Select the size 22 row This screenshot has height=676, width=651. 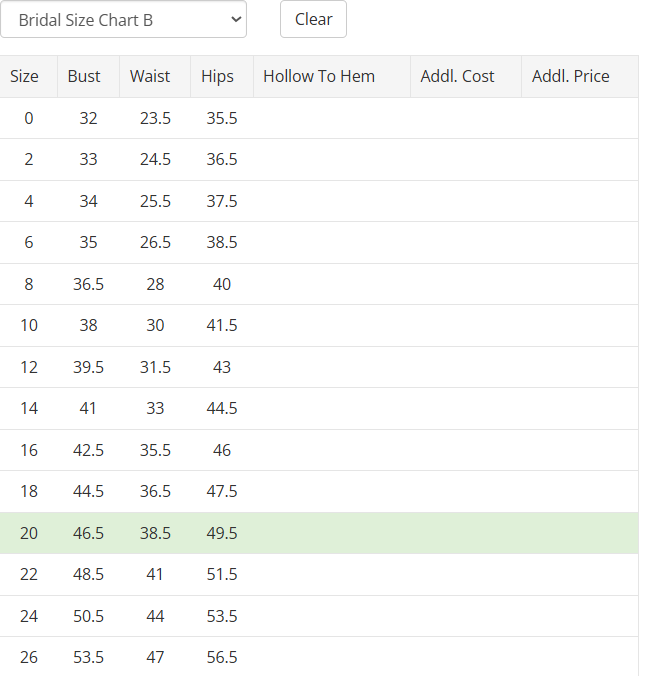point(319,575)
